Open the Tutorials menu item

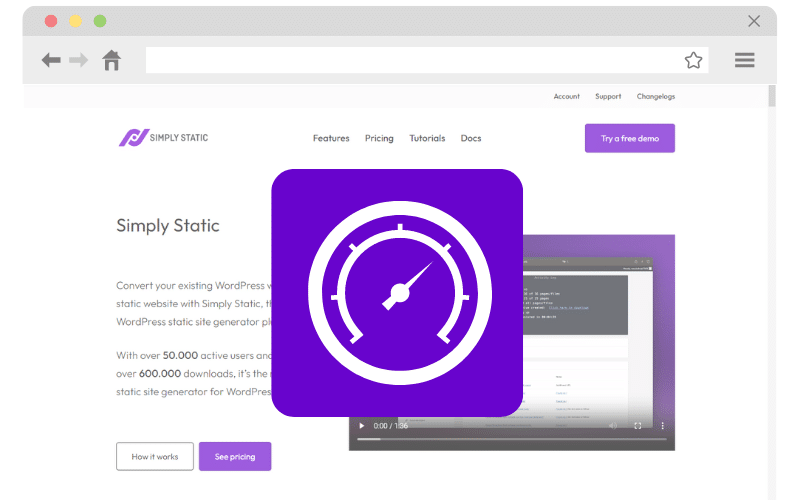coord(427,138)
